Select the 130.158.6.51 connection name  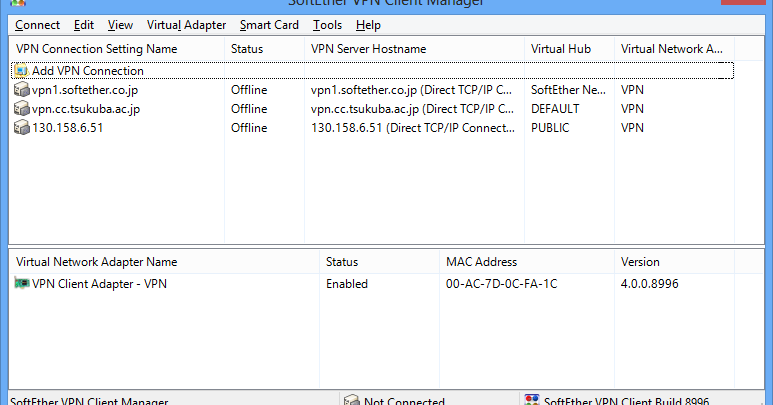pos(68,128)
